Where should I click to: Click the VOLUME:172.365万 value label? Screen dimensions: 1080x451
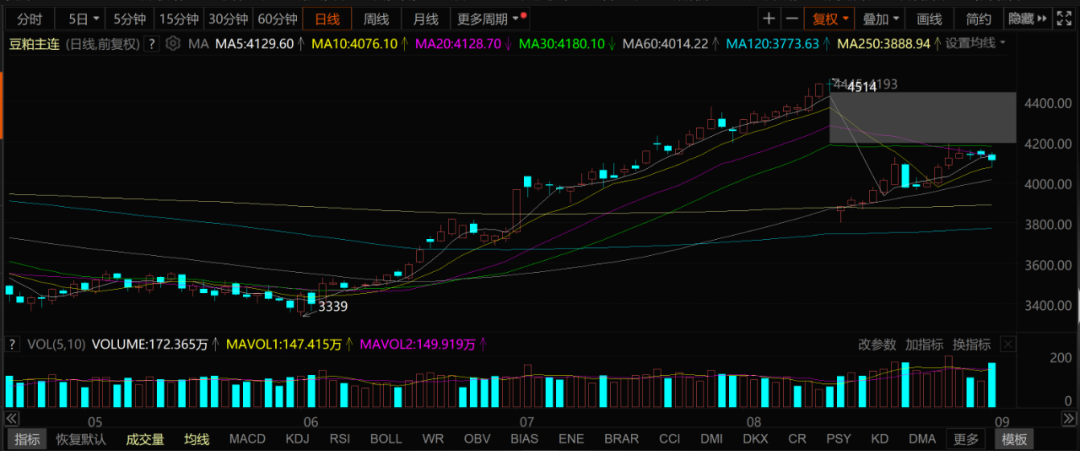tap(149, 344)
